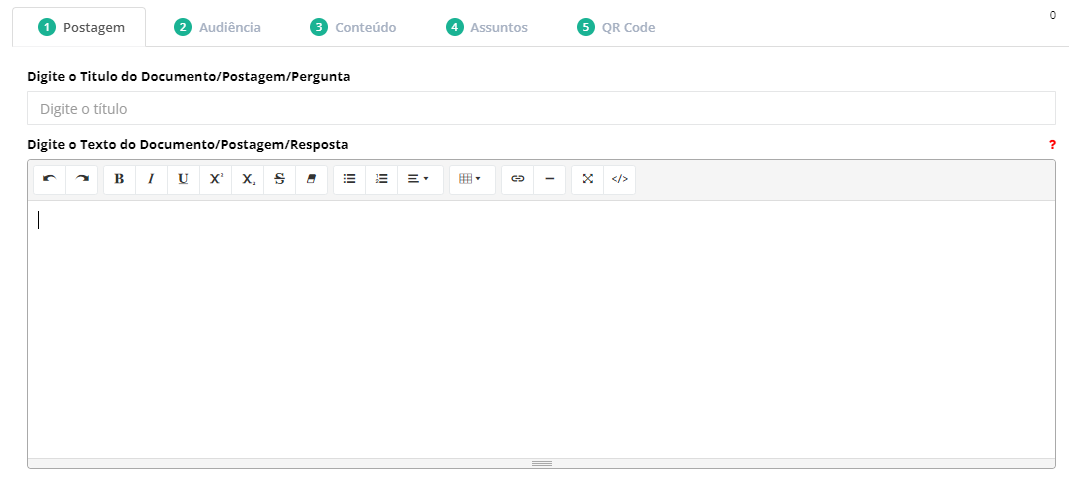Screen dimensions: 1069x482
Task: Focus the rich text editor body
Action: coord(541,329)
